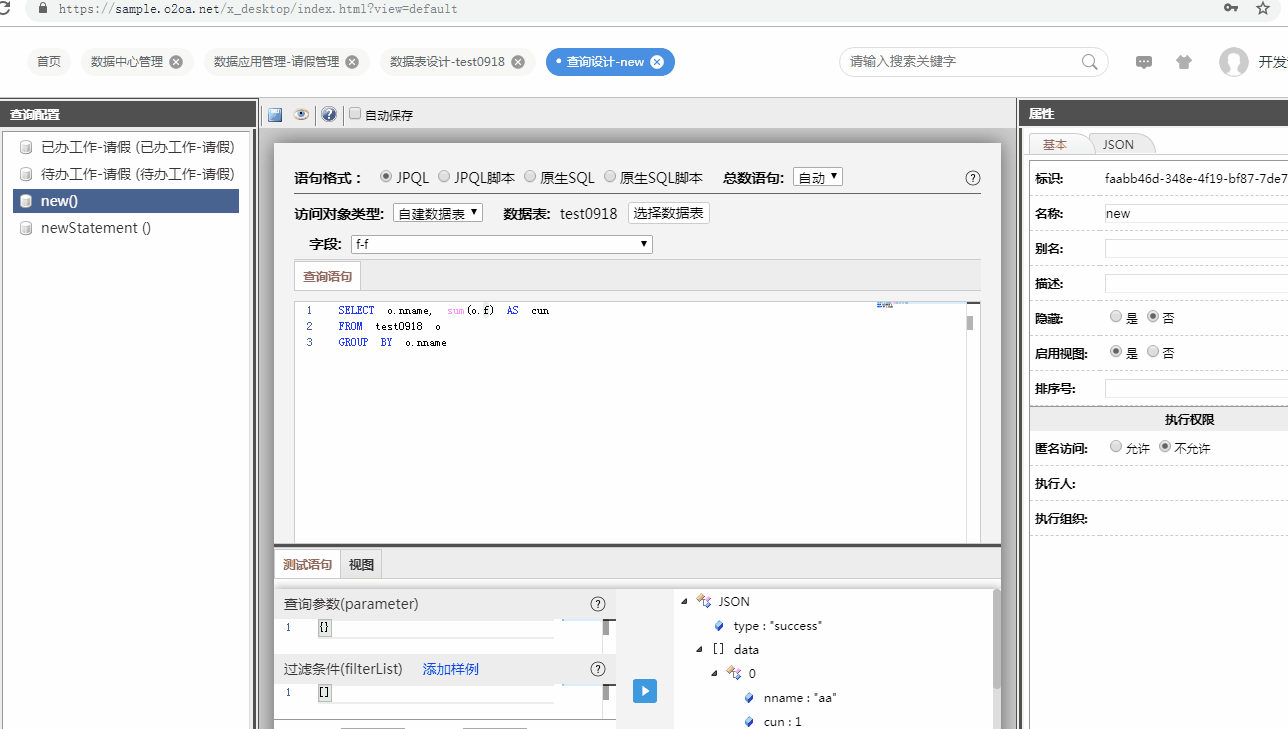Switch to the 视图 tab
Viewport: 1288px width, 729px height.
pyautogui.click(x=361, y=565)
